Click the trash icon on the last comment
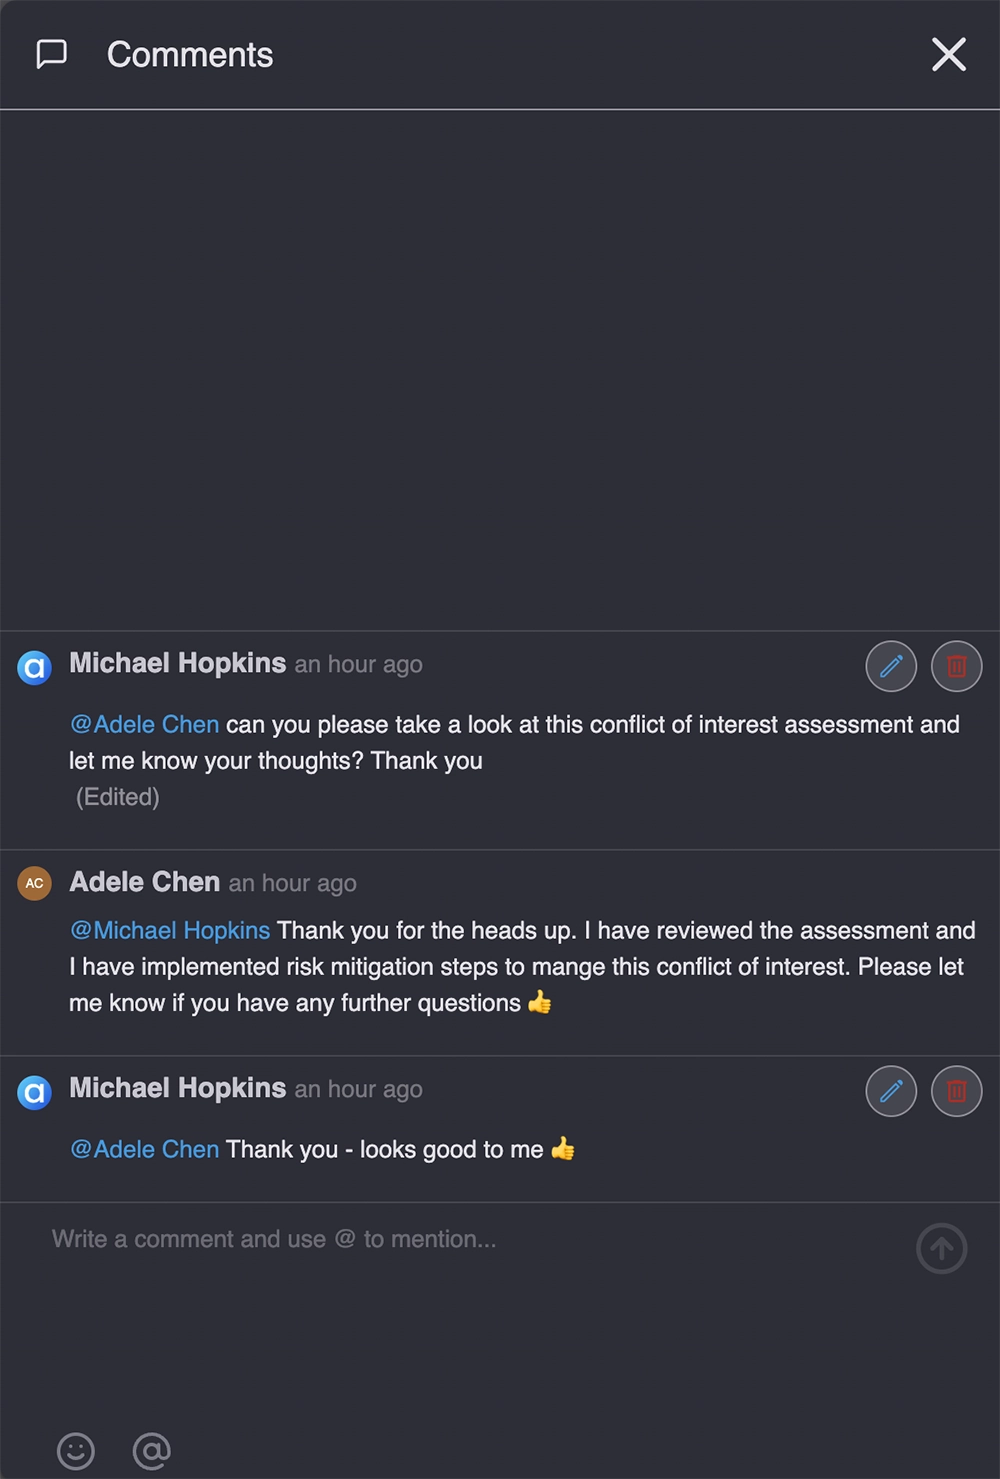Screen dimensions: 1000x1479 pos(956,1091)
